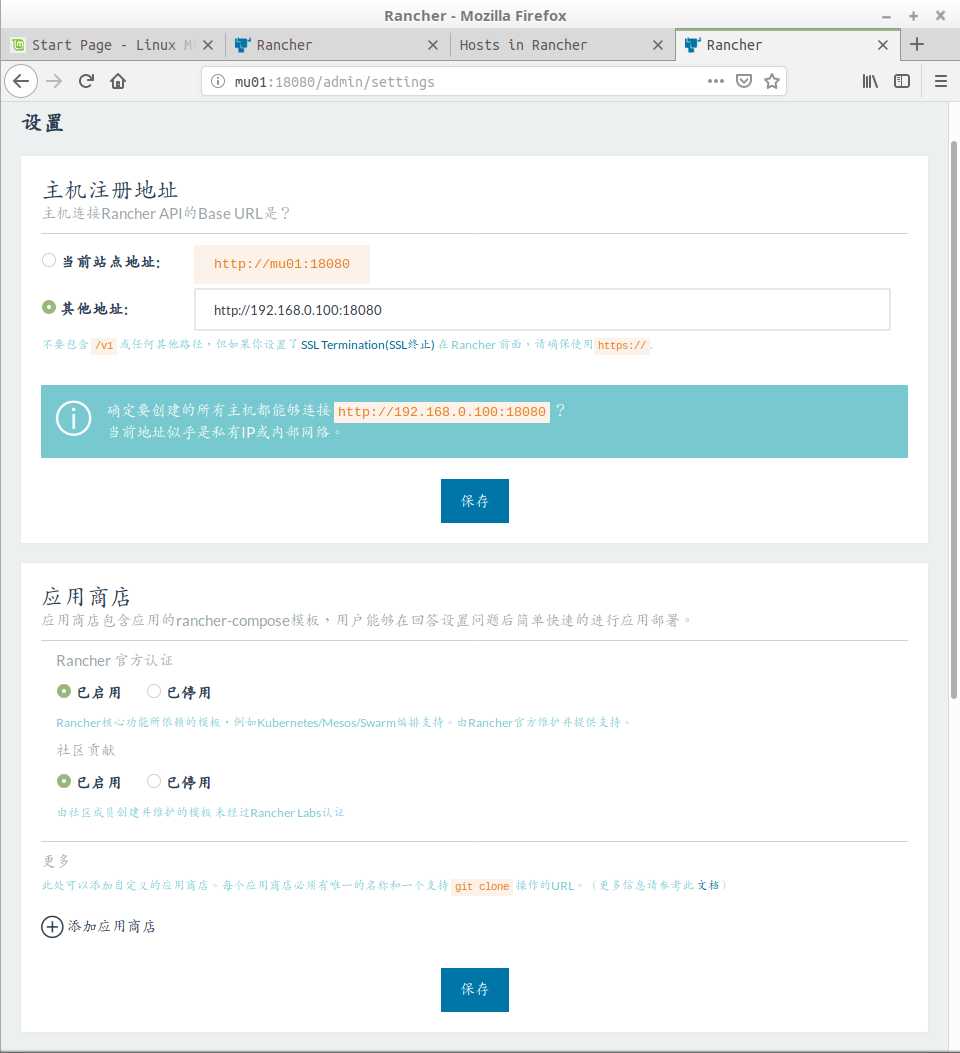Minimize the Firefox window
This screenshot has width=960, height=1053.
pos(886,16)
